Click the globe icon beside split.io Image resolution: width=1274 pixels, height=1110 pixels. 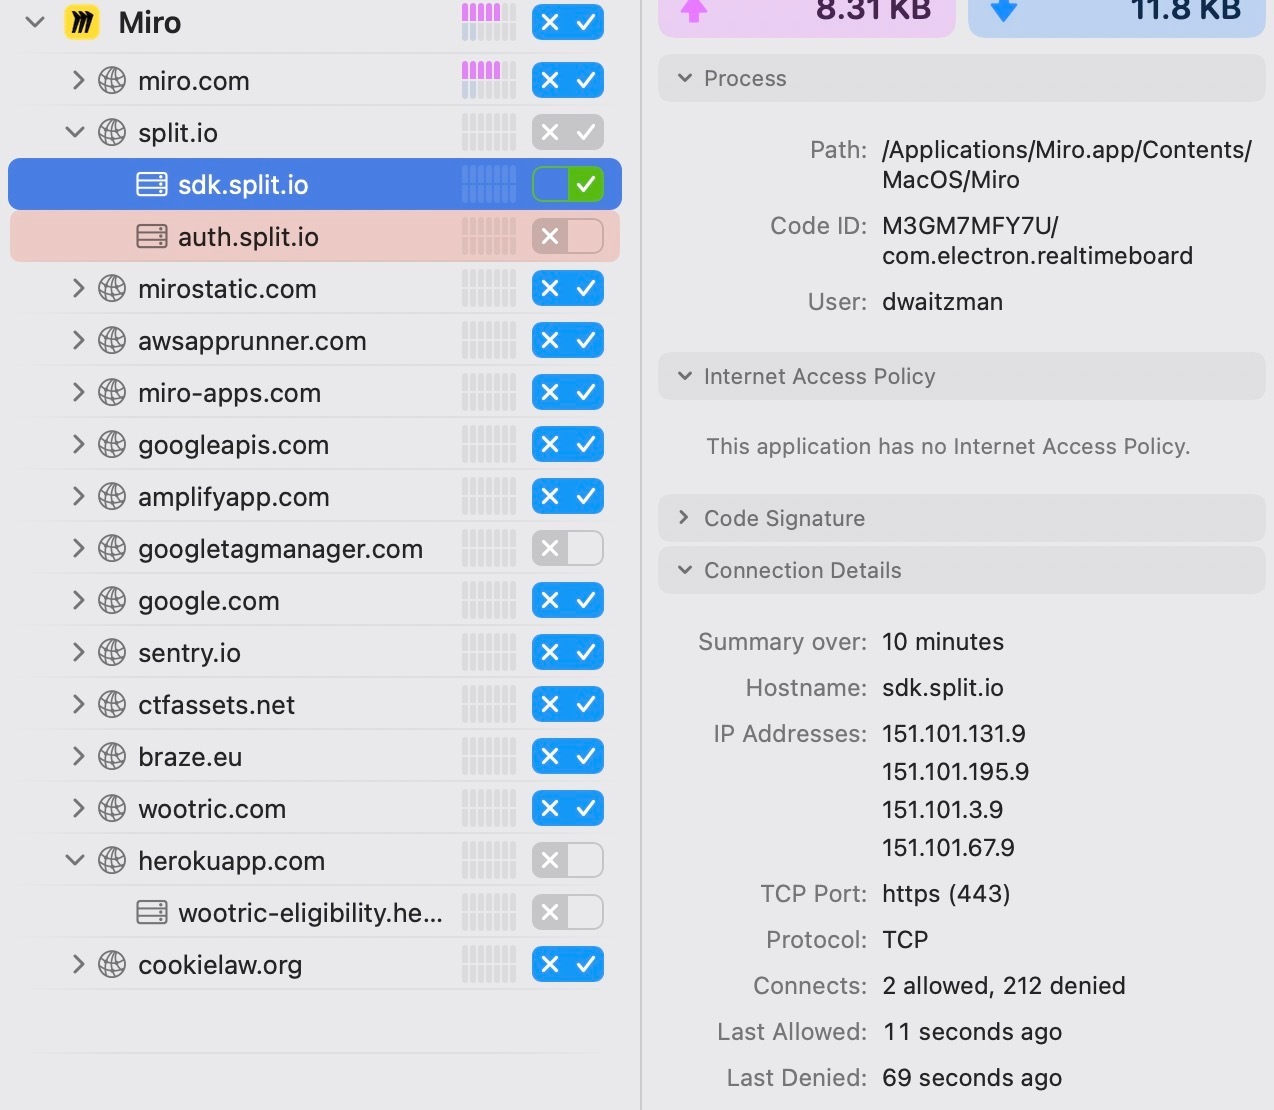112,132
